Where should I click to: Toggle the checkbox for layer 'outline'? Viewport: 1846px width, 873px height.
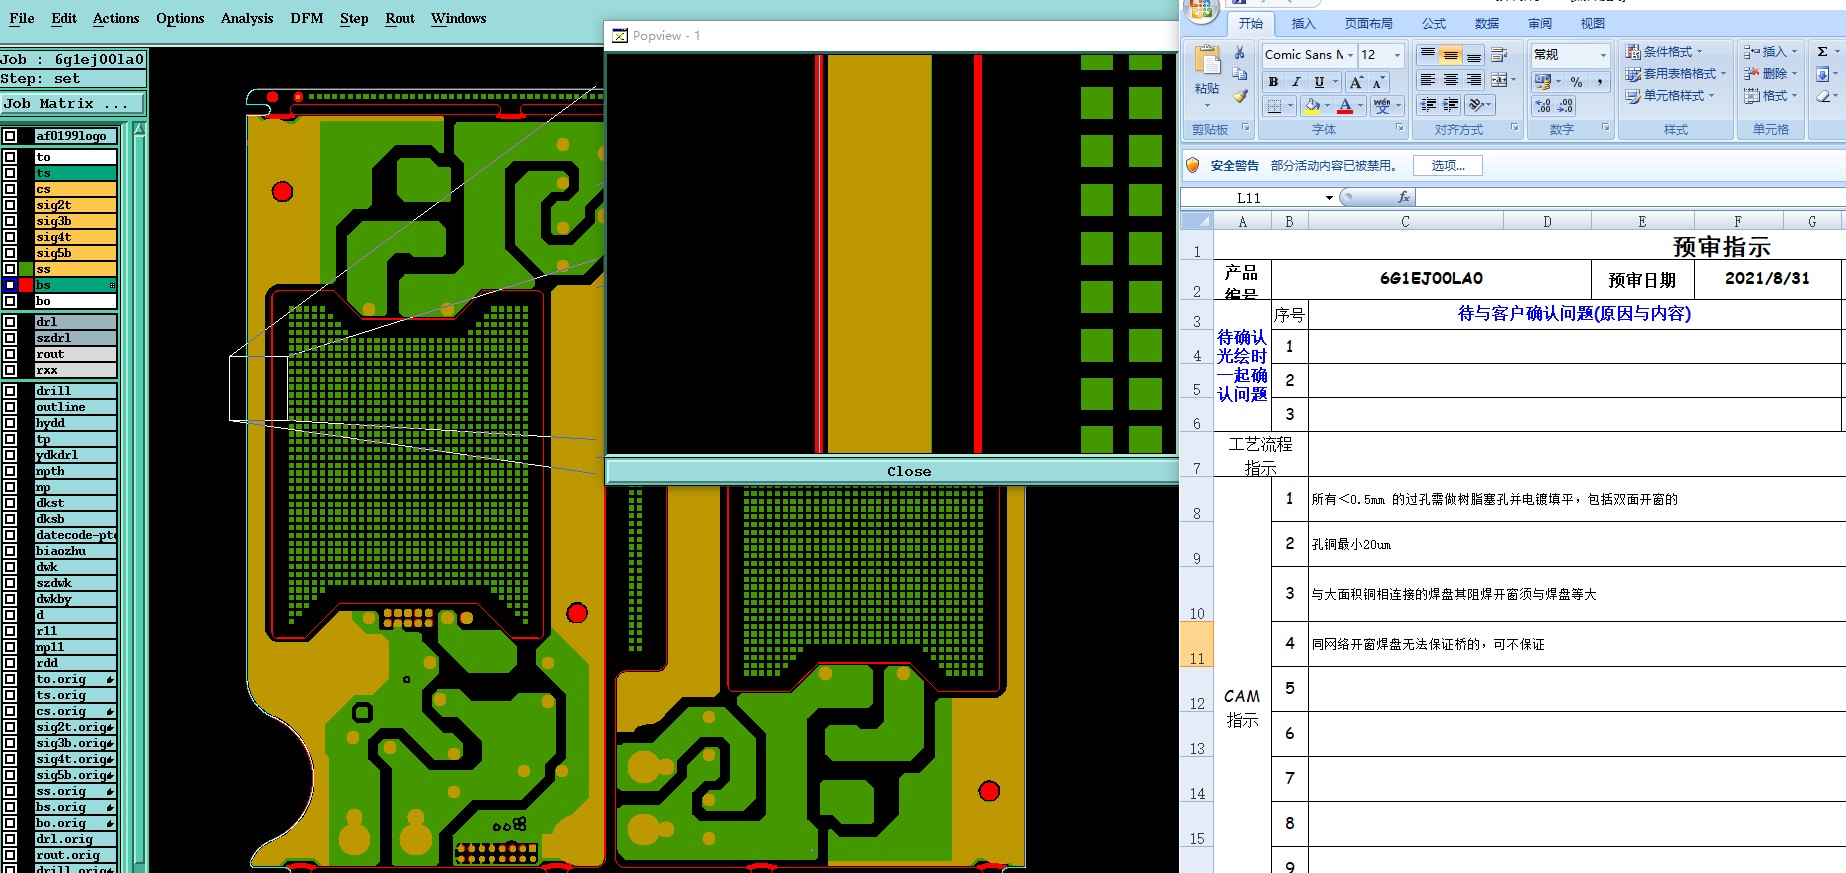[10, 407]
